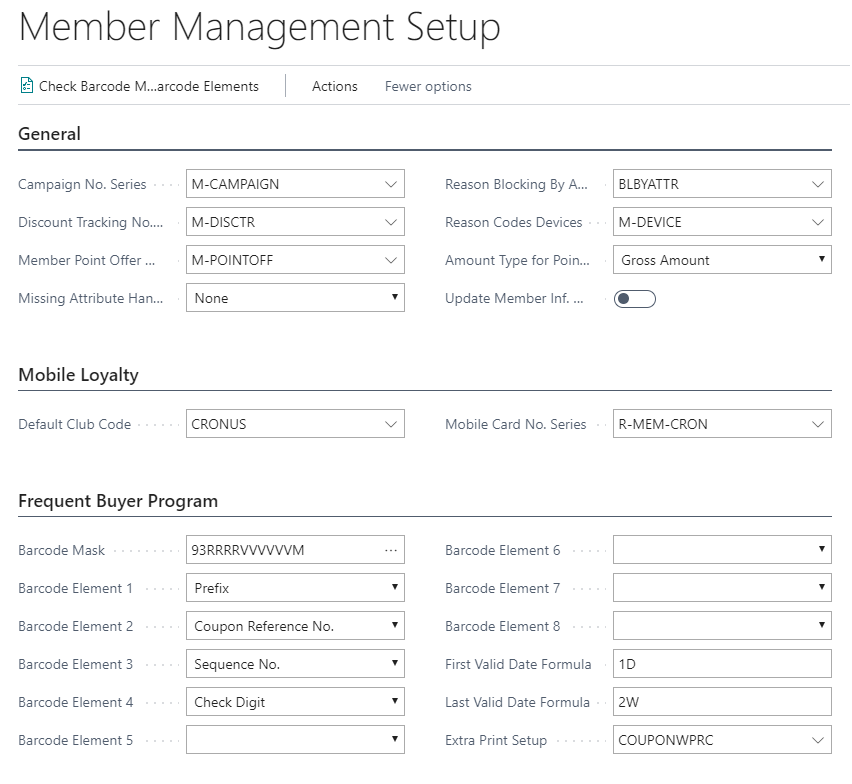Open the Mobile Card No. Series dropdown

pyautogui.click(x=818, y=424)
